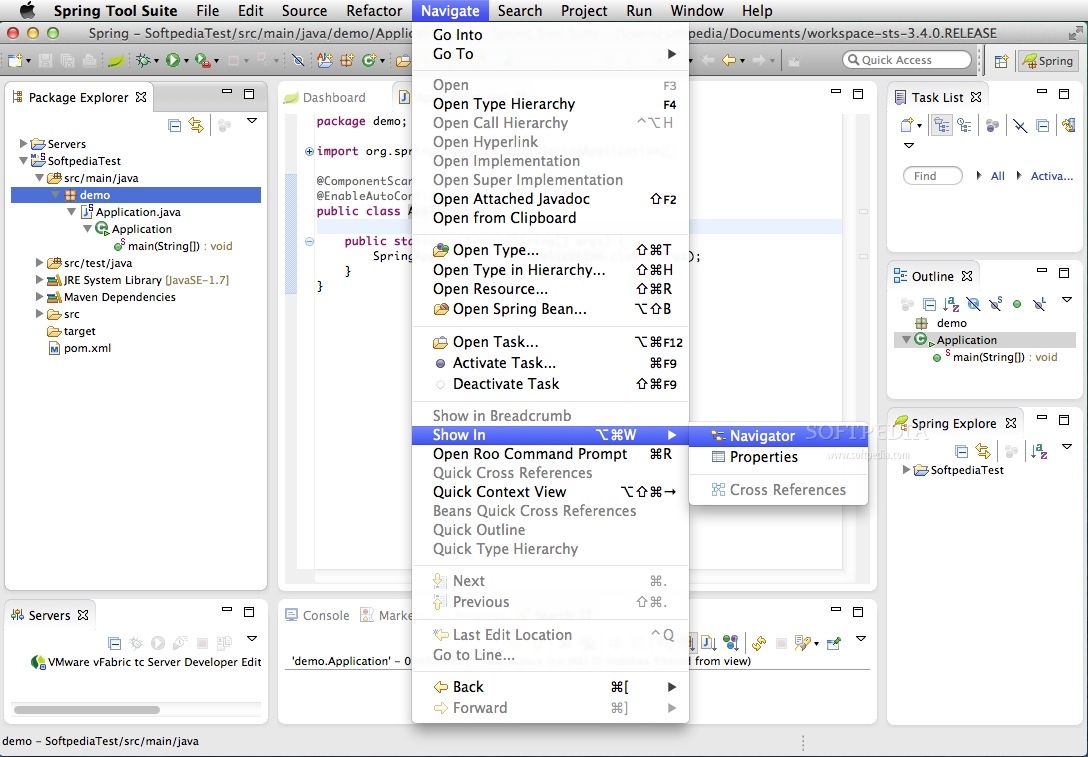
Task: Click the Quick Access search field
Action: click(x=906, y=60)
